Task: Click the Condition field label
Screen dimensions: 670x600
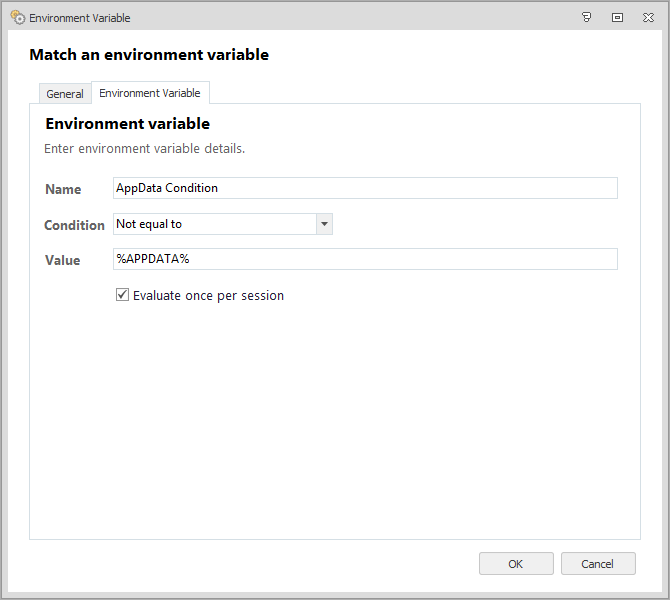Action: [74, 225]
